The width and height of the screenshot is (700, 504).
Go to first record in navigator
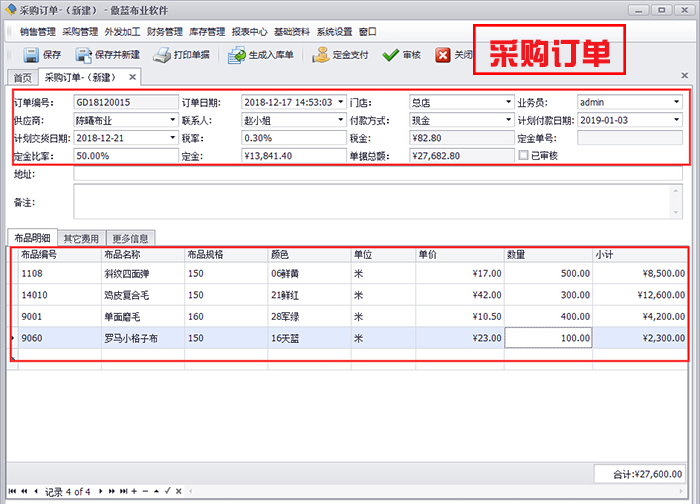(x=12, y=492)
